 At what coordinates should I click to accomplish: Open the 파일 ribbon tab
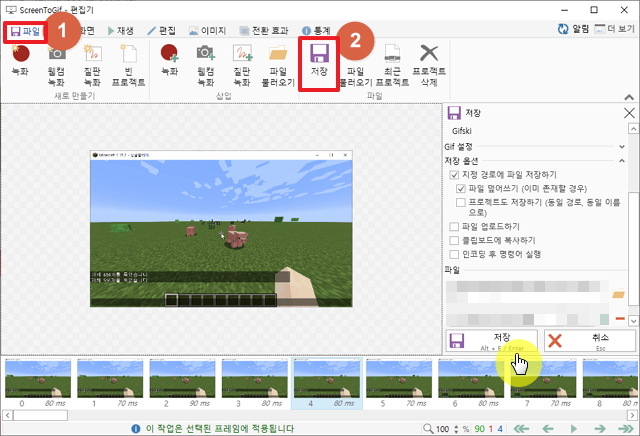click(25, 31)
